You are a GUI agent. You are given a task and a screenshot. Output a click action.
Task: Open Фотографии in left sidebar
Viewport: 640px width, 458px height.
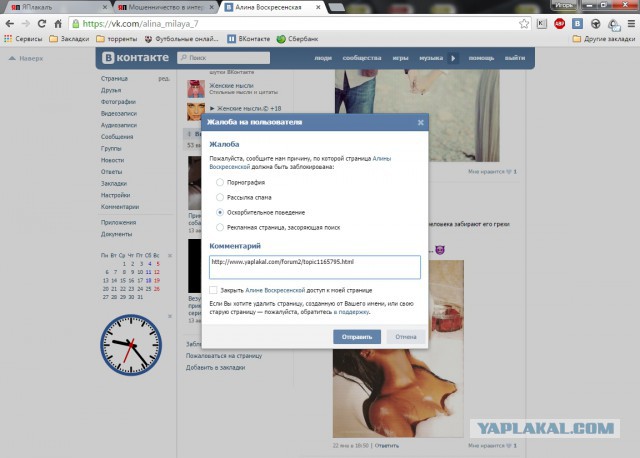[118, 102]
